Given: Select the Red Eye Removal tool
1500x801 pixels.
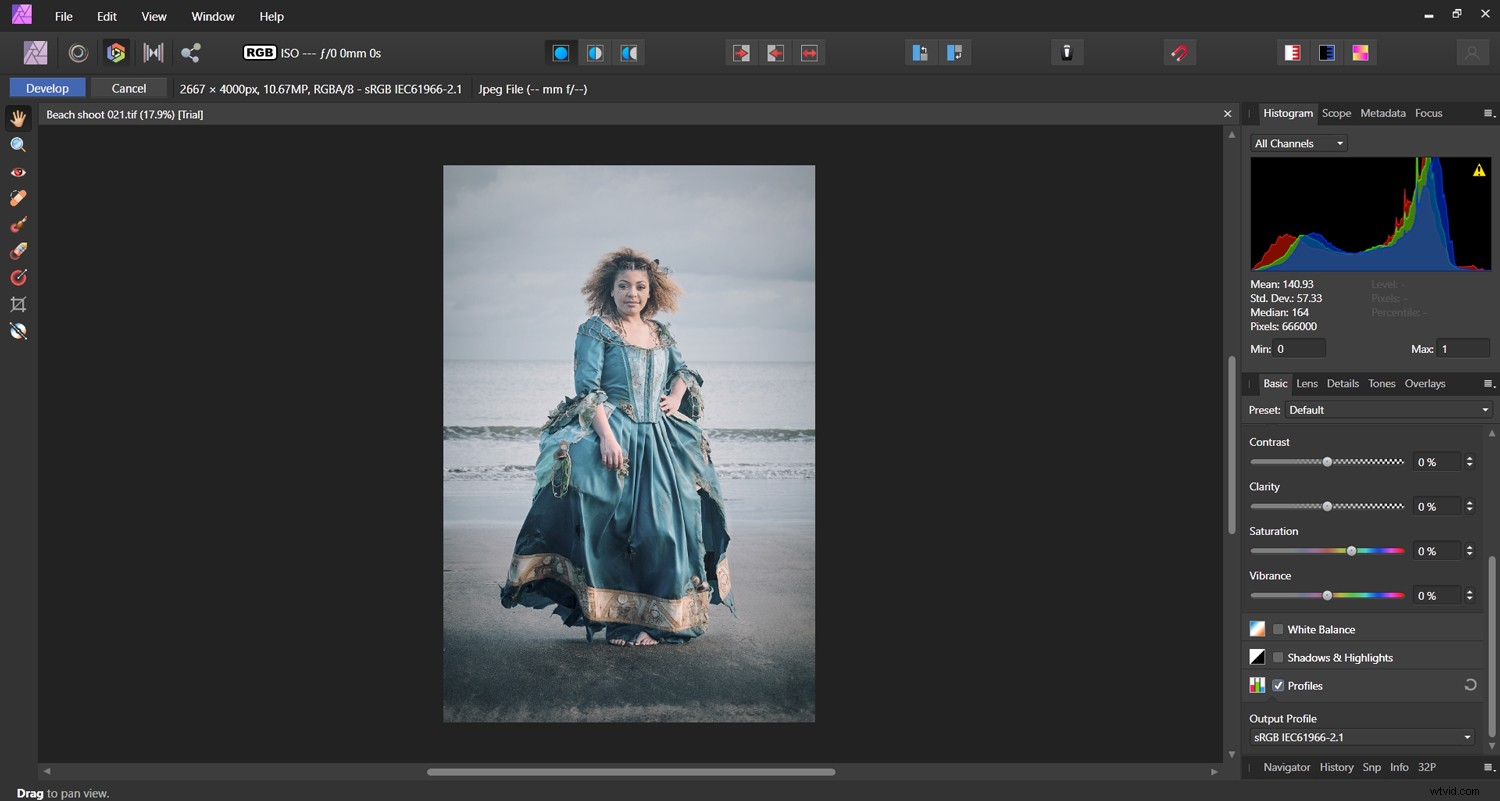Looking at the screenshot, I should [18, 171].
